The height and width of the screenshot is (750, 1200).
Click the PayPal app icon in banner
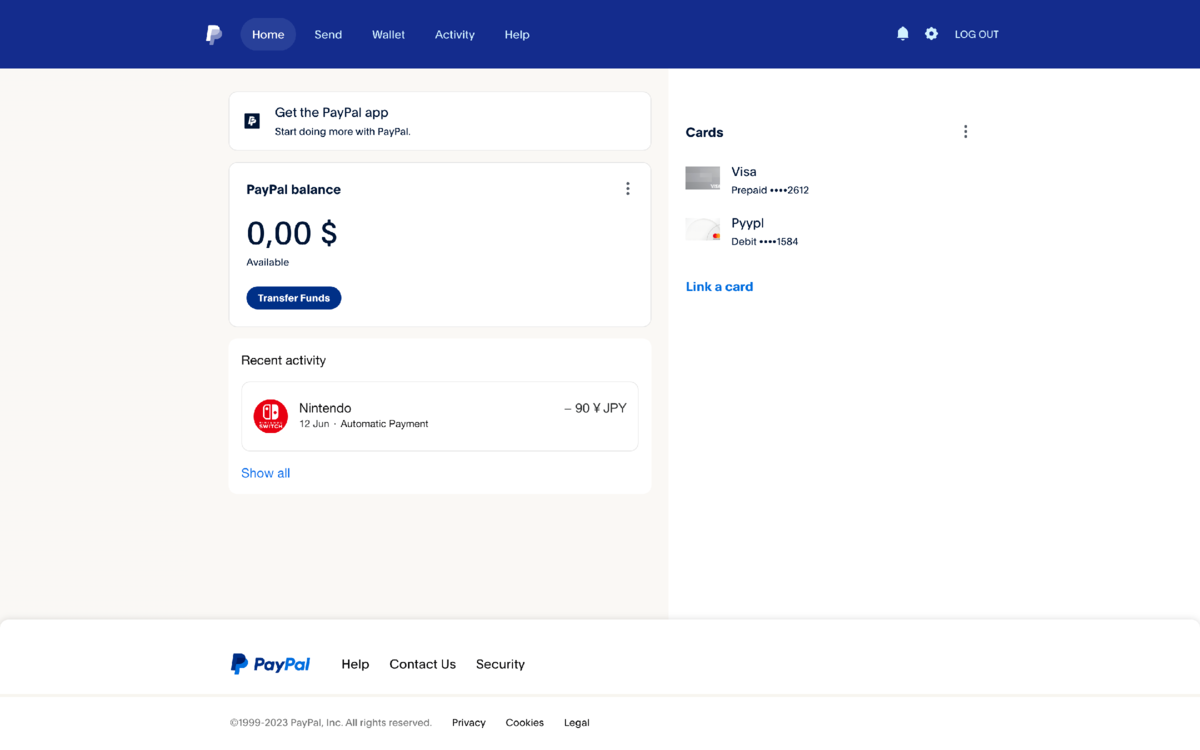[x=252, y=121]
